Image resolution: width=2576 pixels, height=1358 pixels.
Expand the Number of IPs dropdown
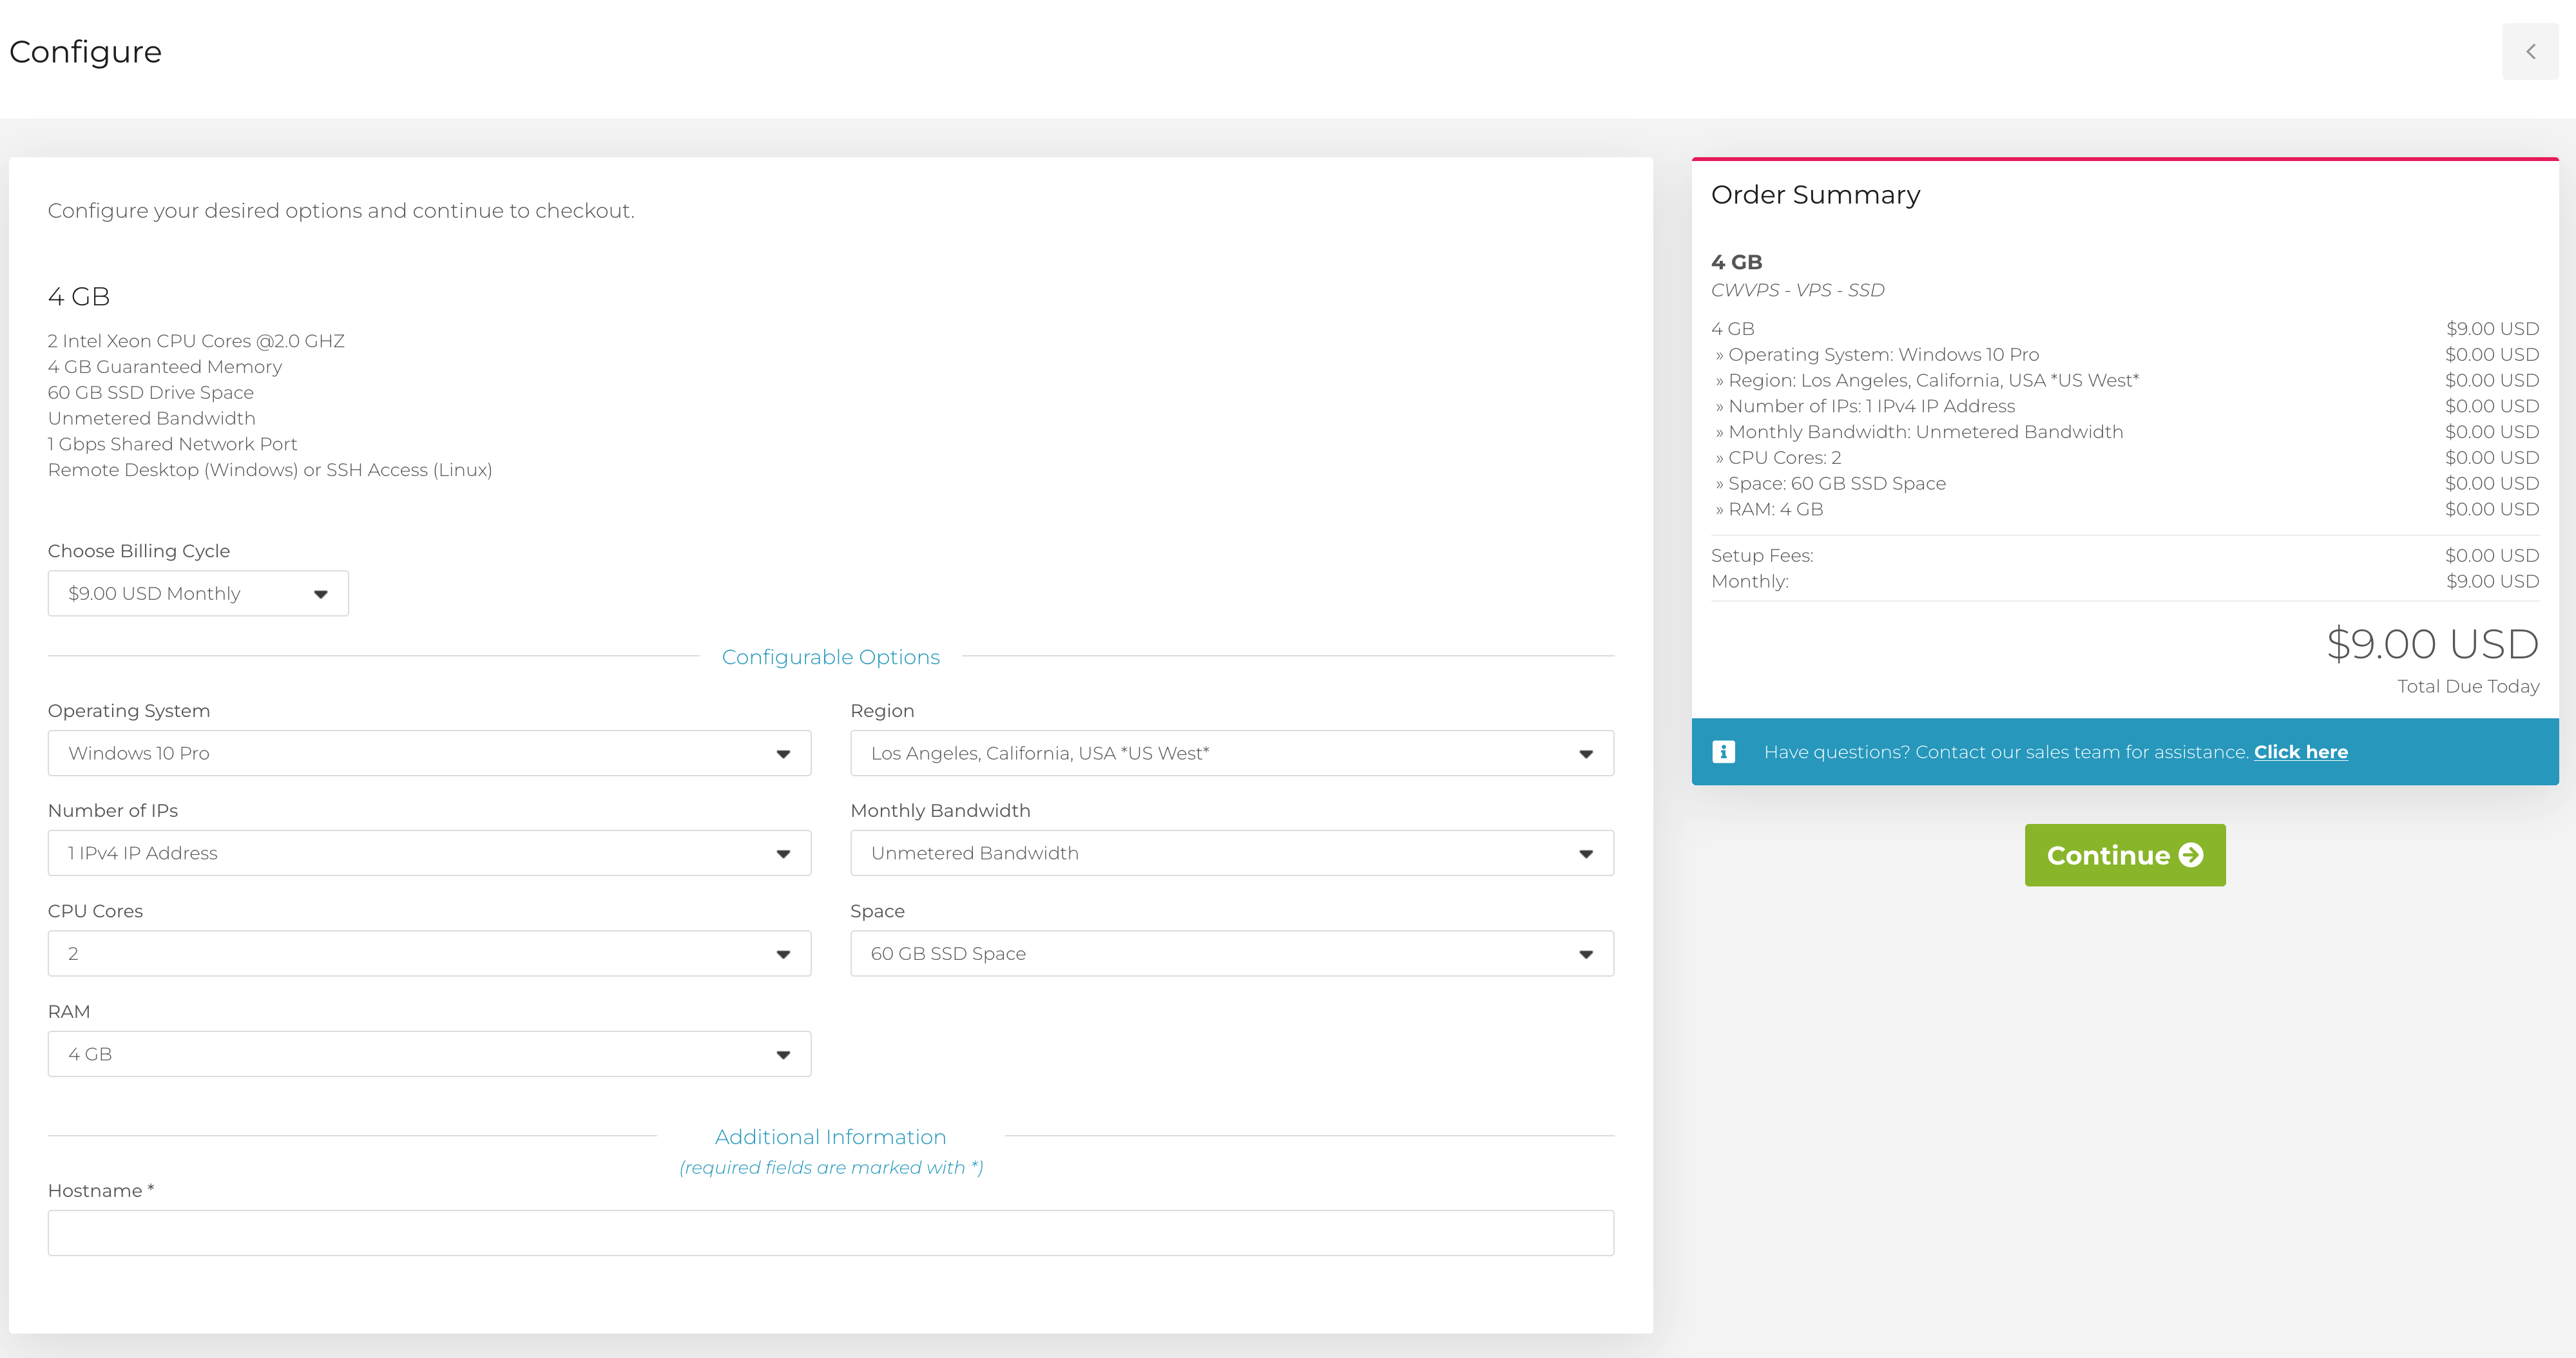(x=428, y=853)
